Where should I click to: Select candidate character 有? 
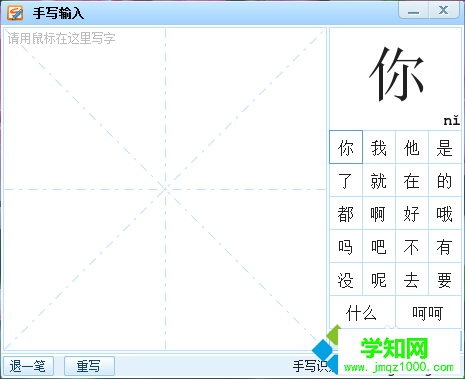point(445,246)
